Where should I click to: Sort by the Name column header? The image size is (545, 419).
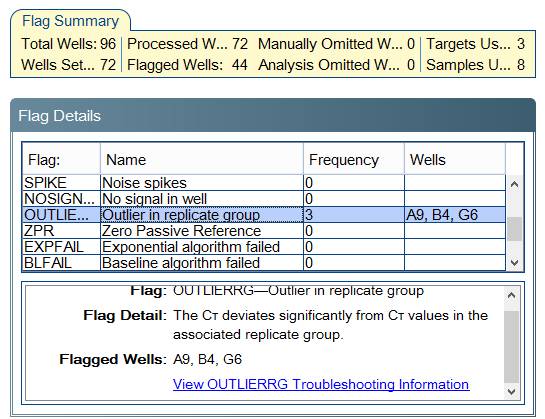pyautogui.click(x=202, y=160)
